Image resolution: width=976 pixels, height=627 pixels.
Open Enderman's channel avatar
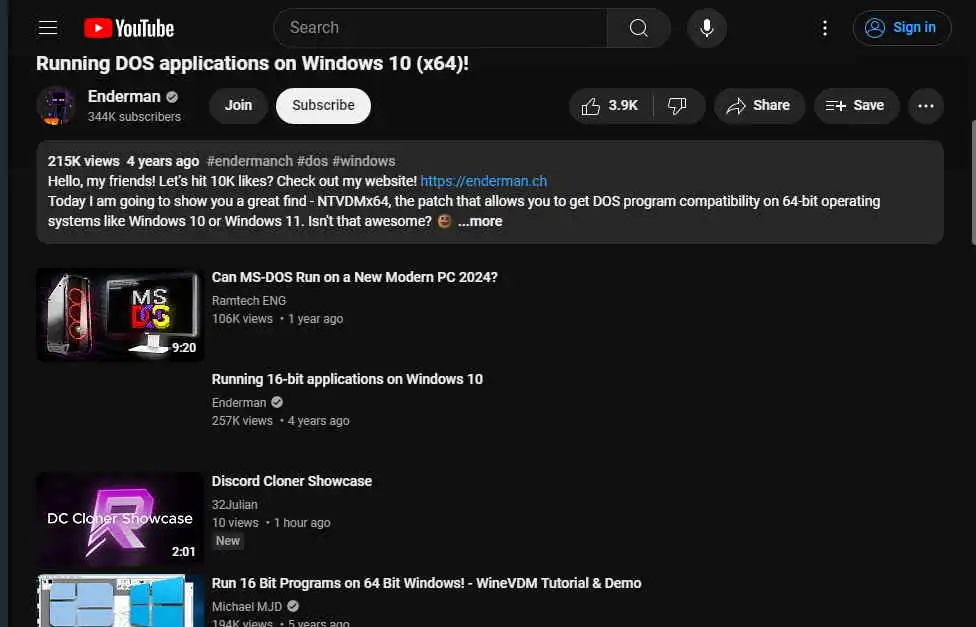[56, 106]
